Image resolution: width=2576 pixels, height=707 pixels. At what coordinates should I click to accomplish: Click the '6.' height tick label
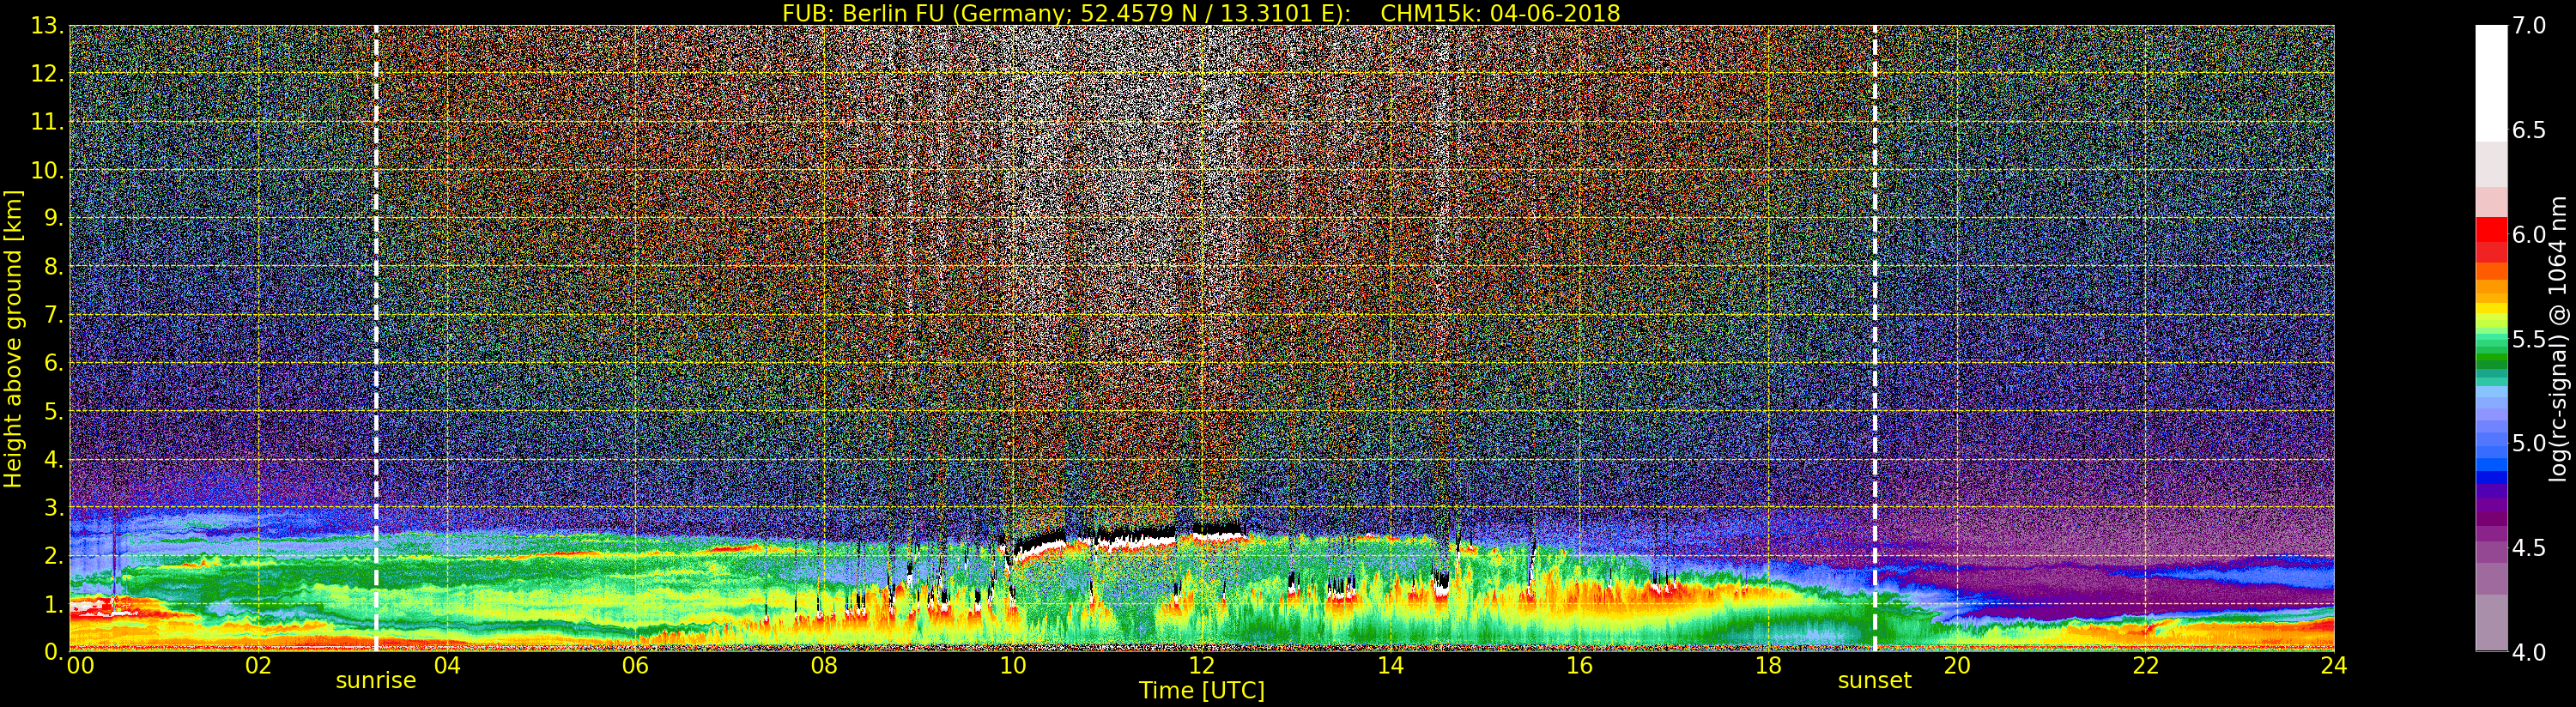tap(53, 363)
